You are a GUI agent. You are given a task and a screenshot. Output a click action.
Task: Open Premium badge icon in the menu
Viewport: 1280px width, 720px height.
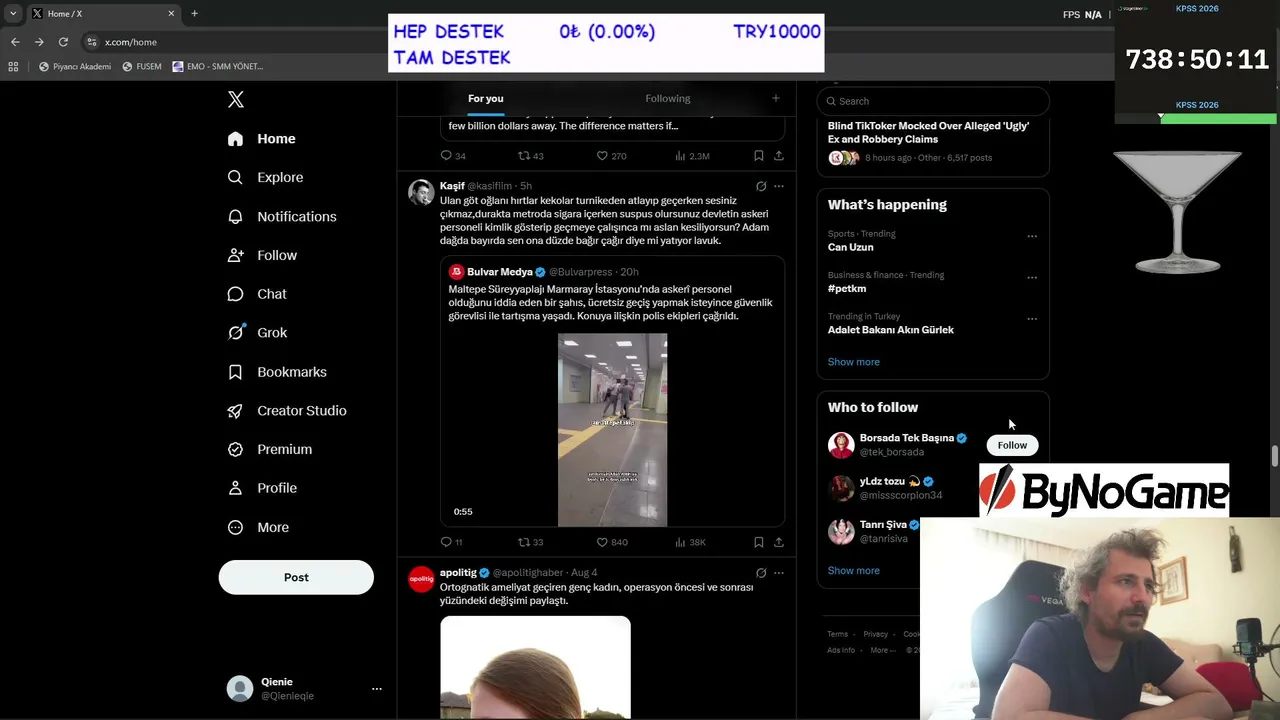point(235,450)
